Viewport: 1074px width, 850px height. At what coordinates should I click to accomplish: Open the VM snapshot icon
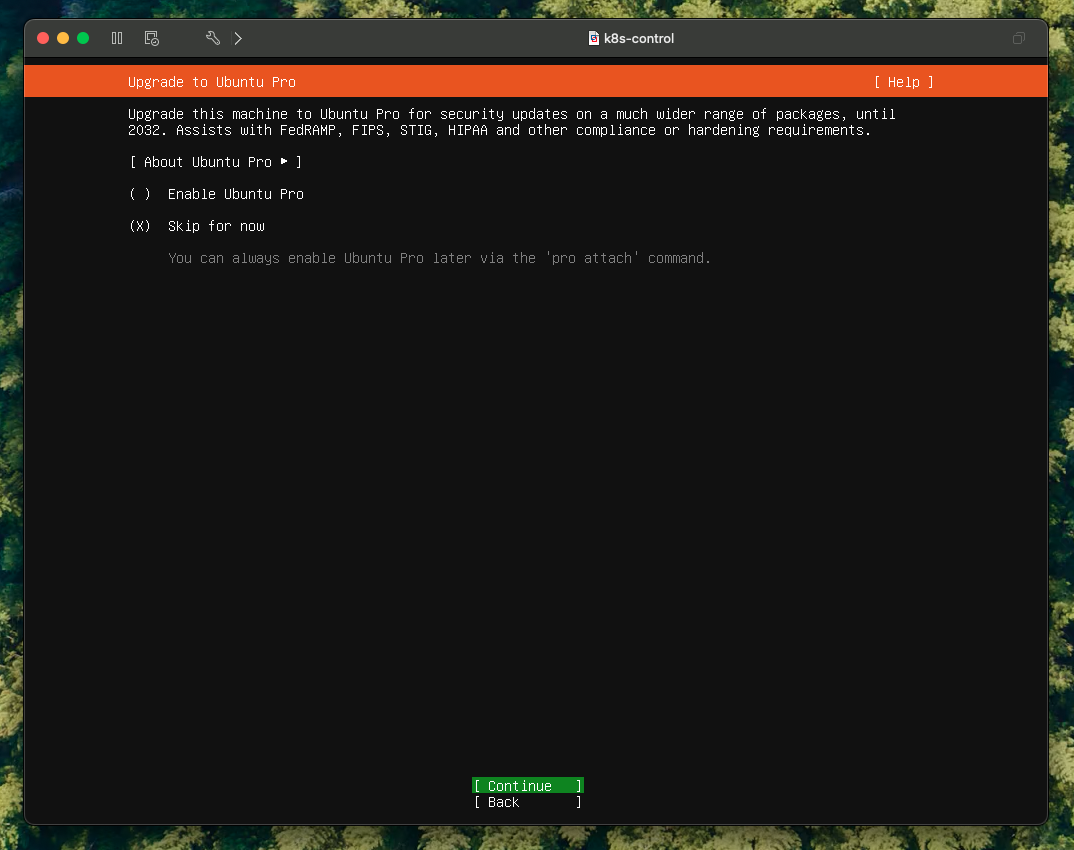pos(151,38)
